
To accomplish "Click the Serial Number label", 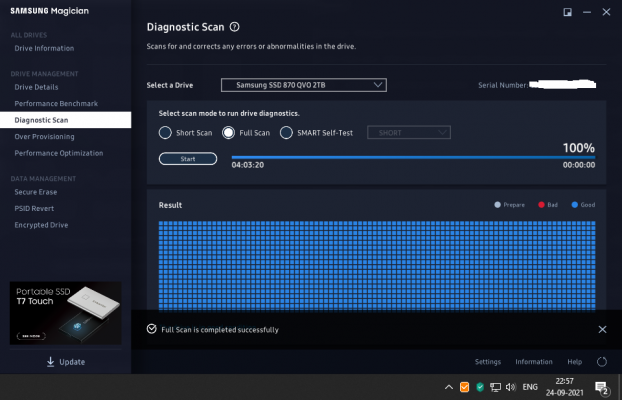I will coord(503,85).
